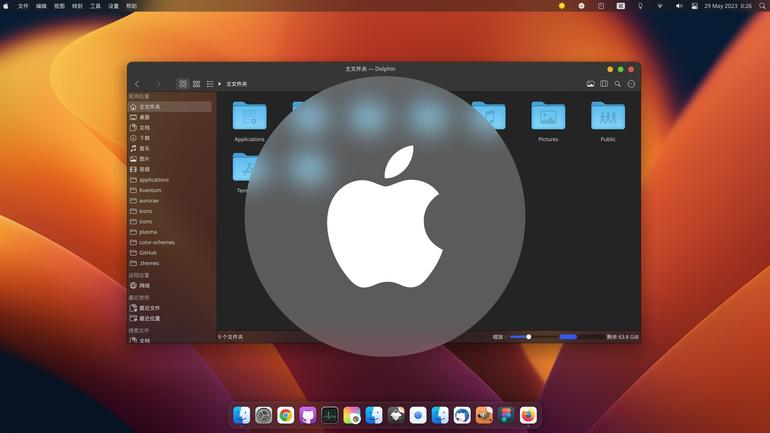Select the Applications folder icon
This screenshot has height=433, width=770.
[x=249, y=115]
